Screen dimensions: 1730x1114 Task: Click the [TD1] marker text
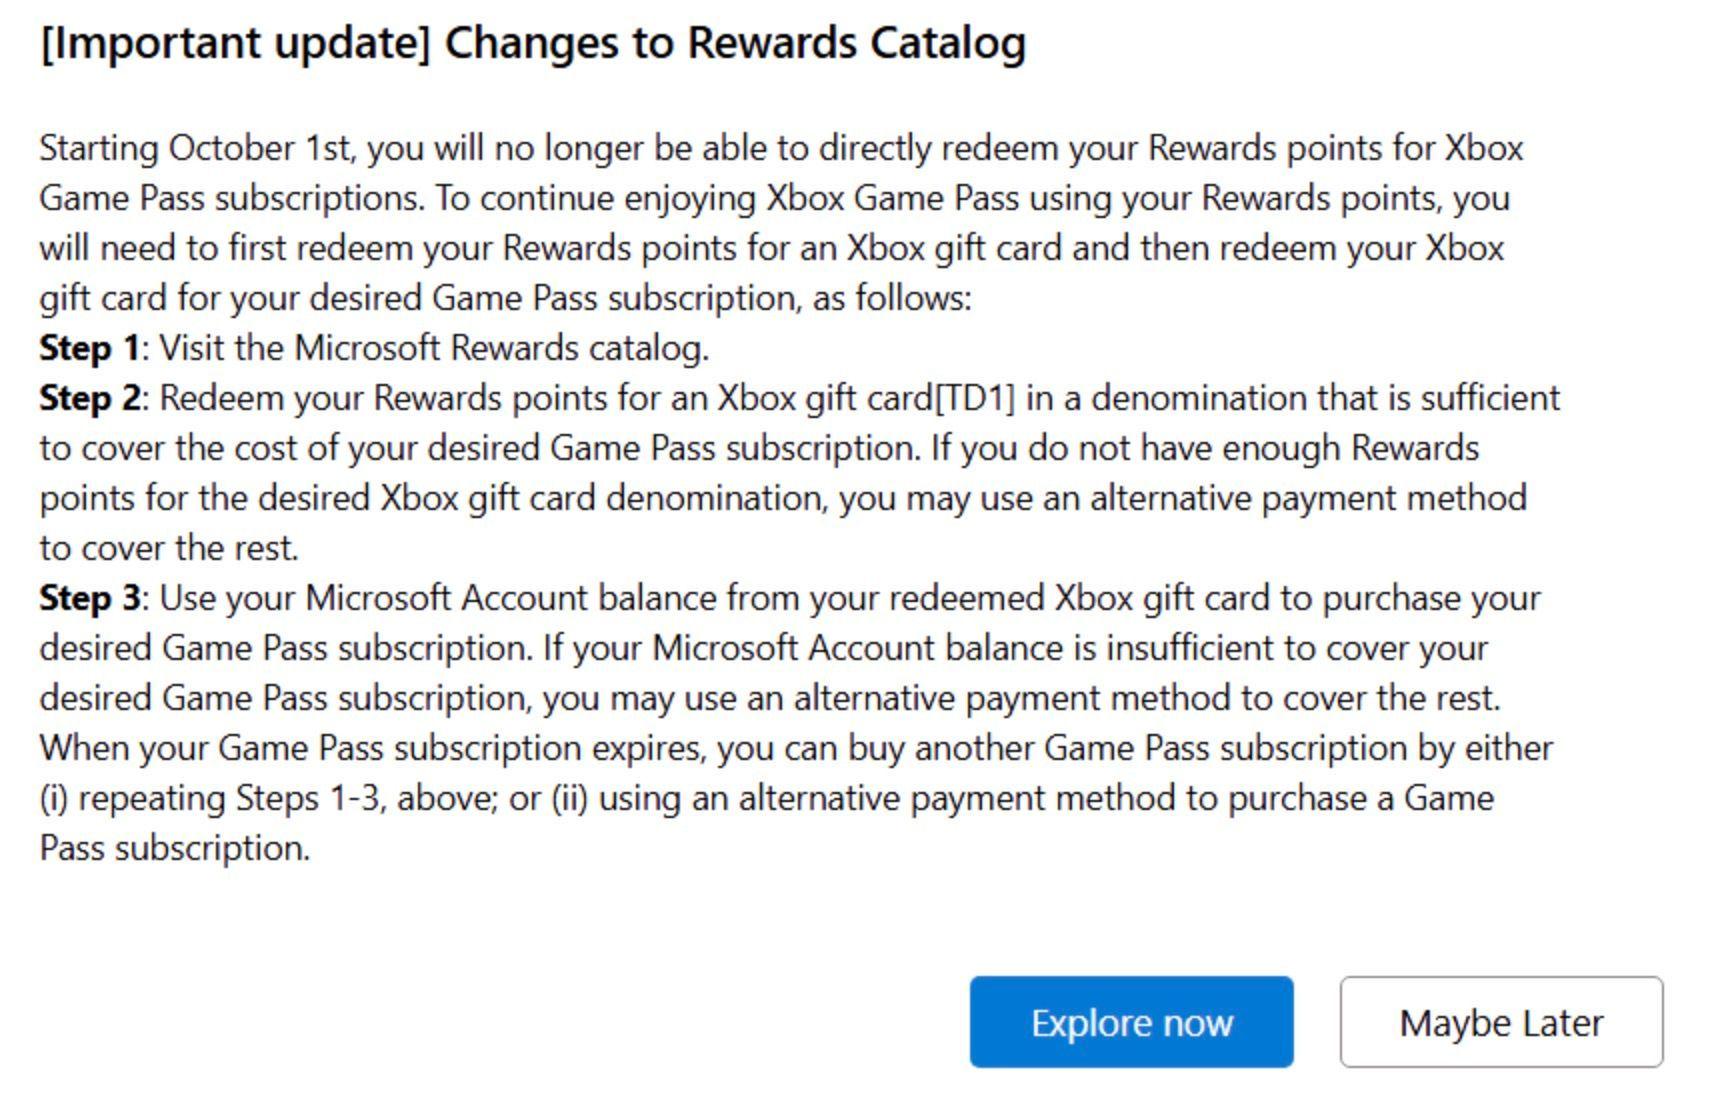click(x=974, y=398)
